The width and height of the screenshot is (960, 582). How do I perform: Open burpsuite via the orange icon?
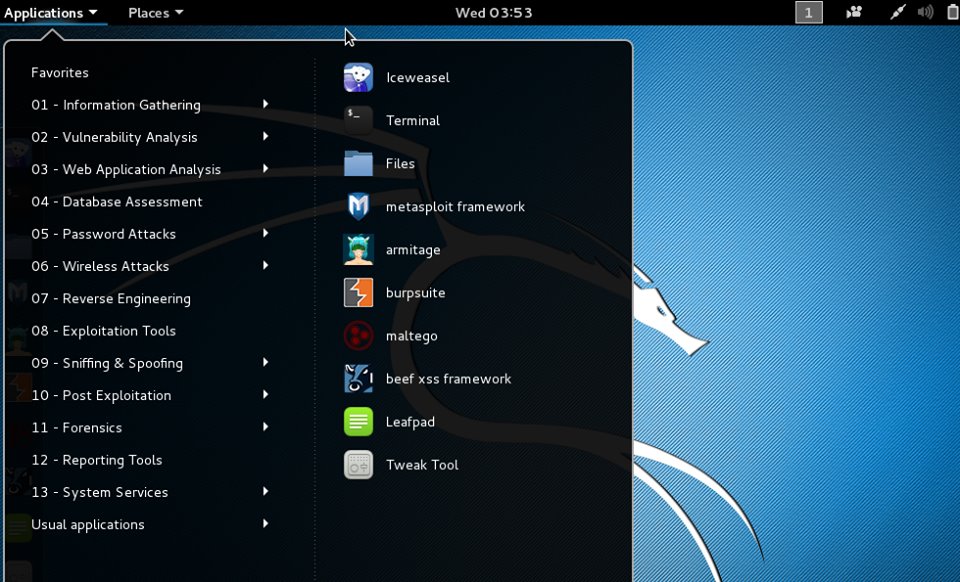(x=358, y=293)
